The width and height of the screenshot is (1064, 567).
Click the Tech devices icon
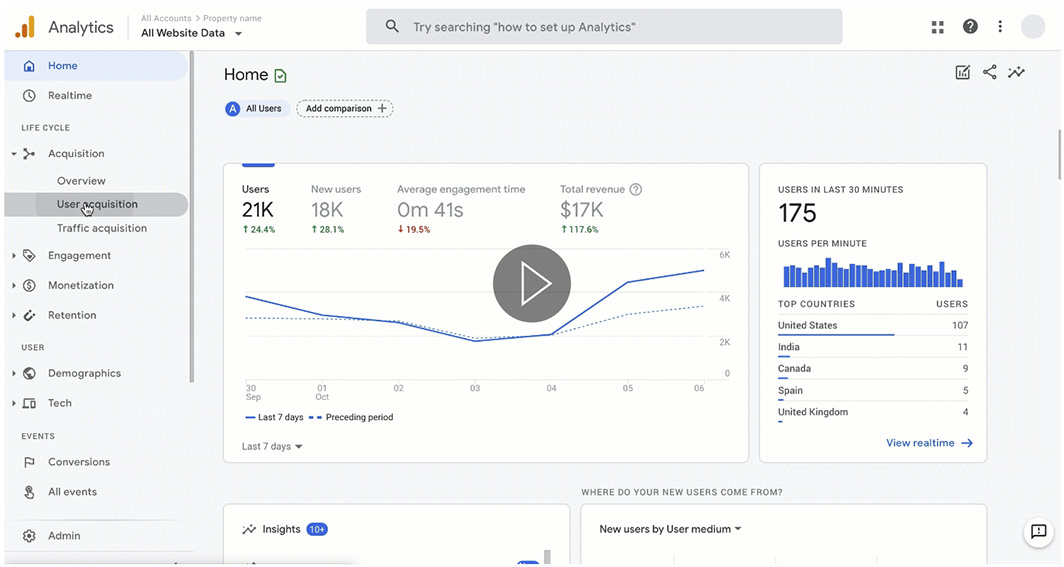coord(29,404)
